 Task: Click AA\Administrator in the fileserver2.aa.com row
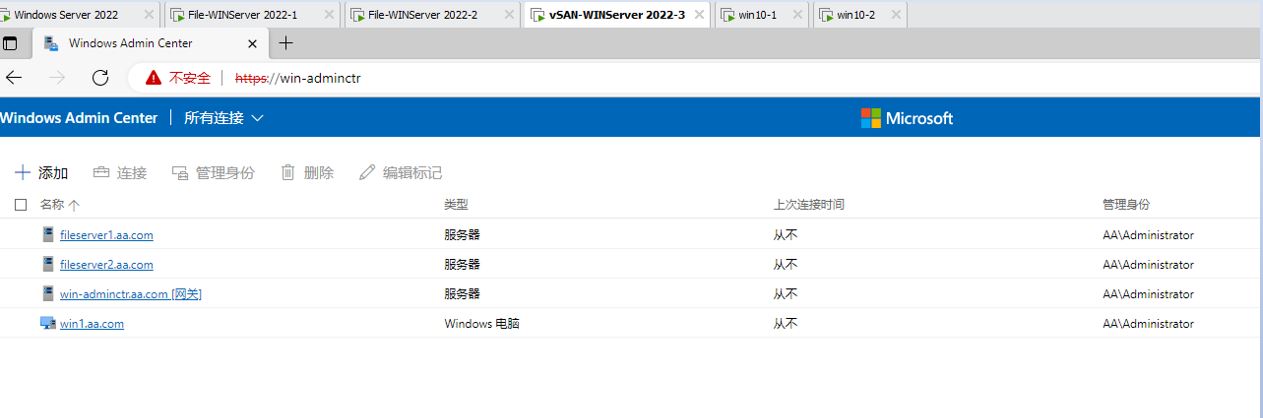pos(1148,264)
